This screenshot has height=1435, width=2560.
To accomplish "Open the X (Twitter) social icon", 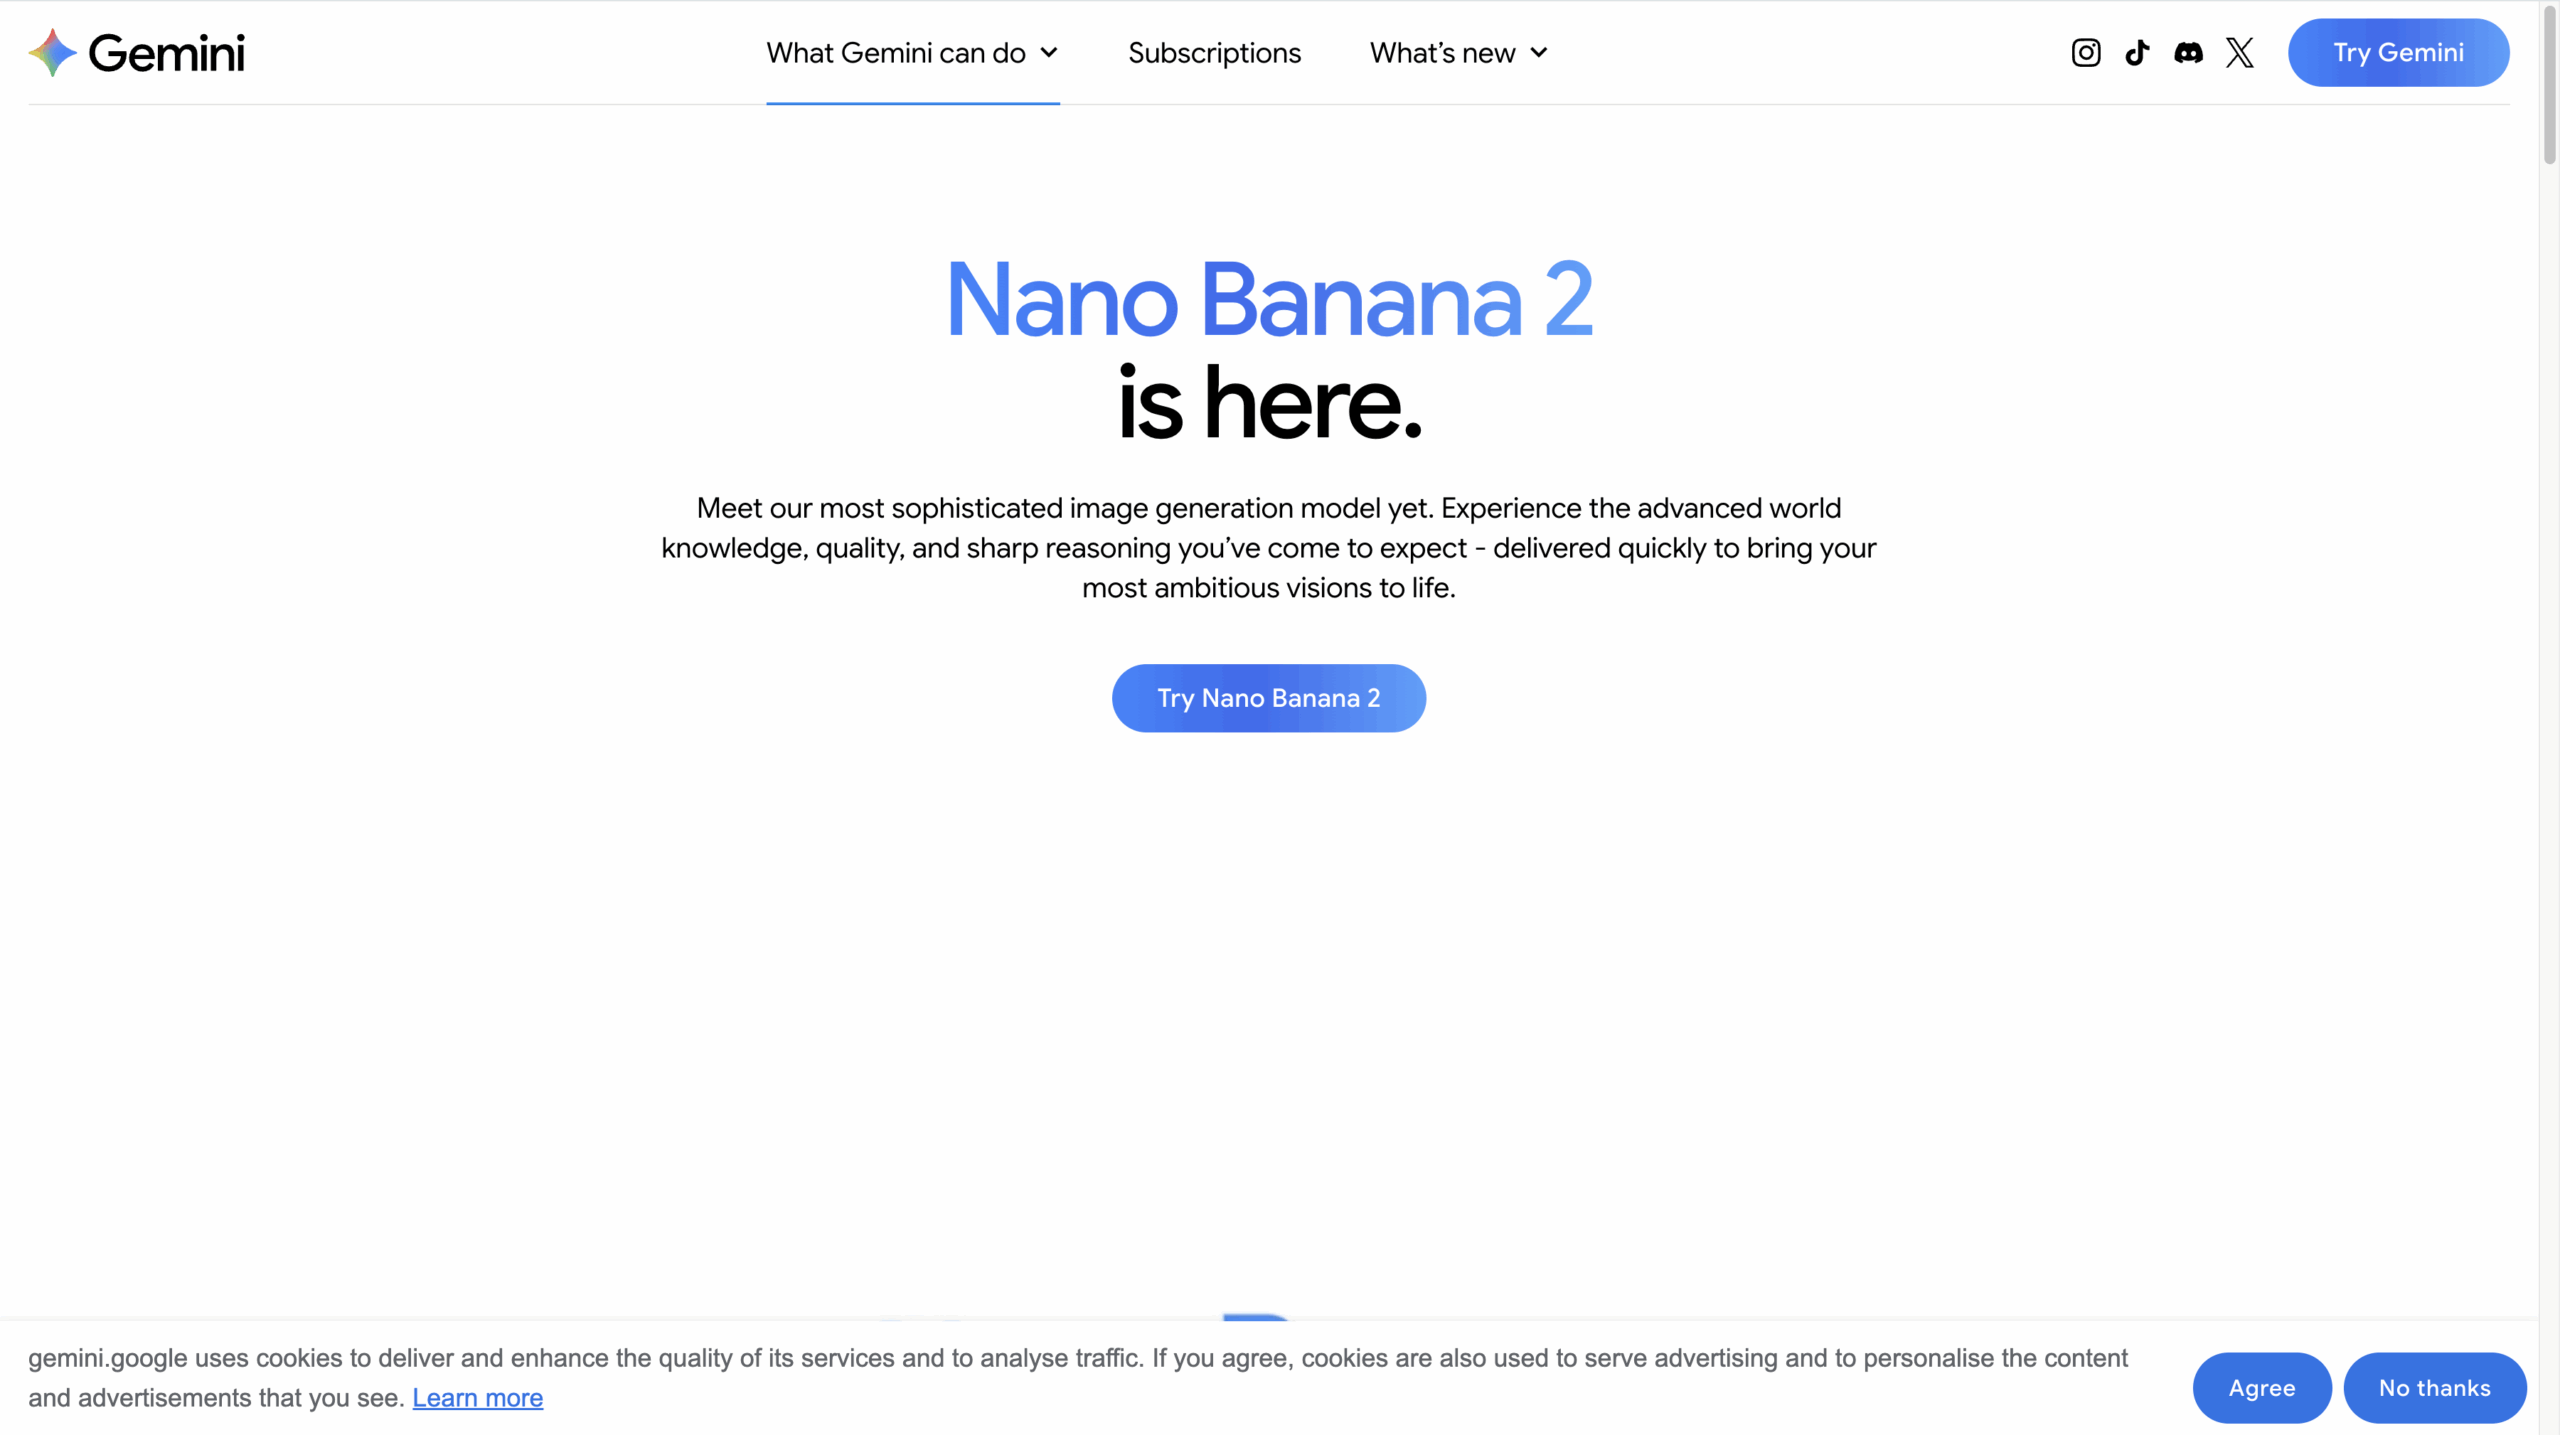I will pos(2240,52).
